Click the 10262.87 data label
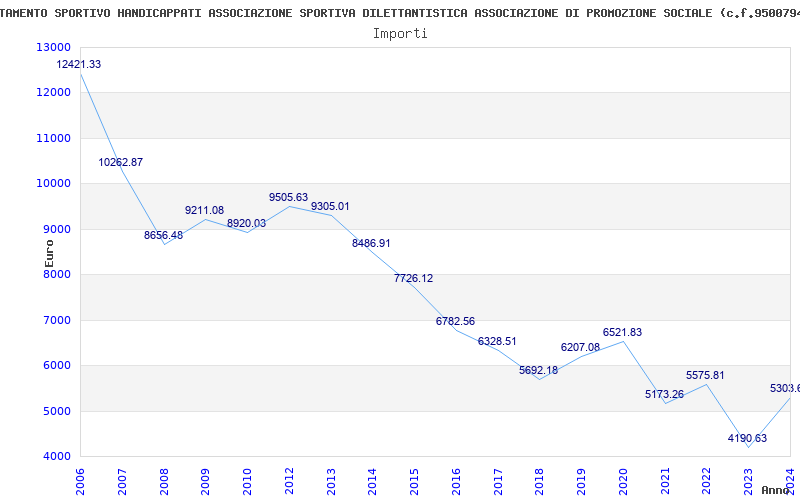This screenshot has width=800, height=500. tap(120, 162)
